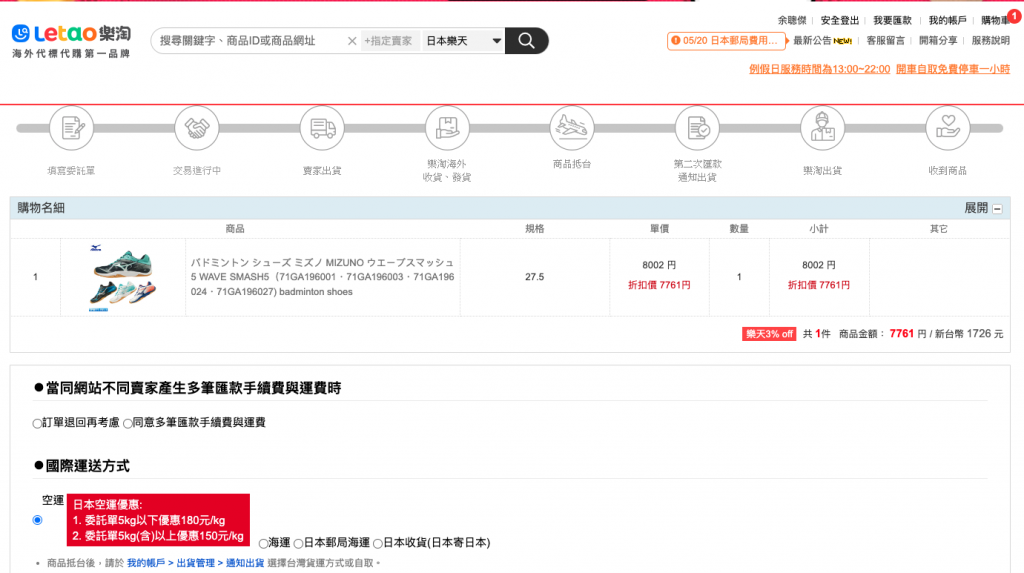Click the 填寫委託單 step icon

click(71, 128)
